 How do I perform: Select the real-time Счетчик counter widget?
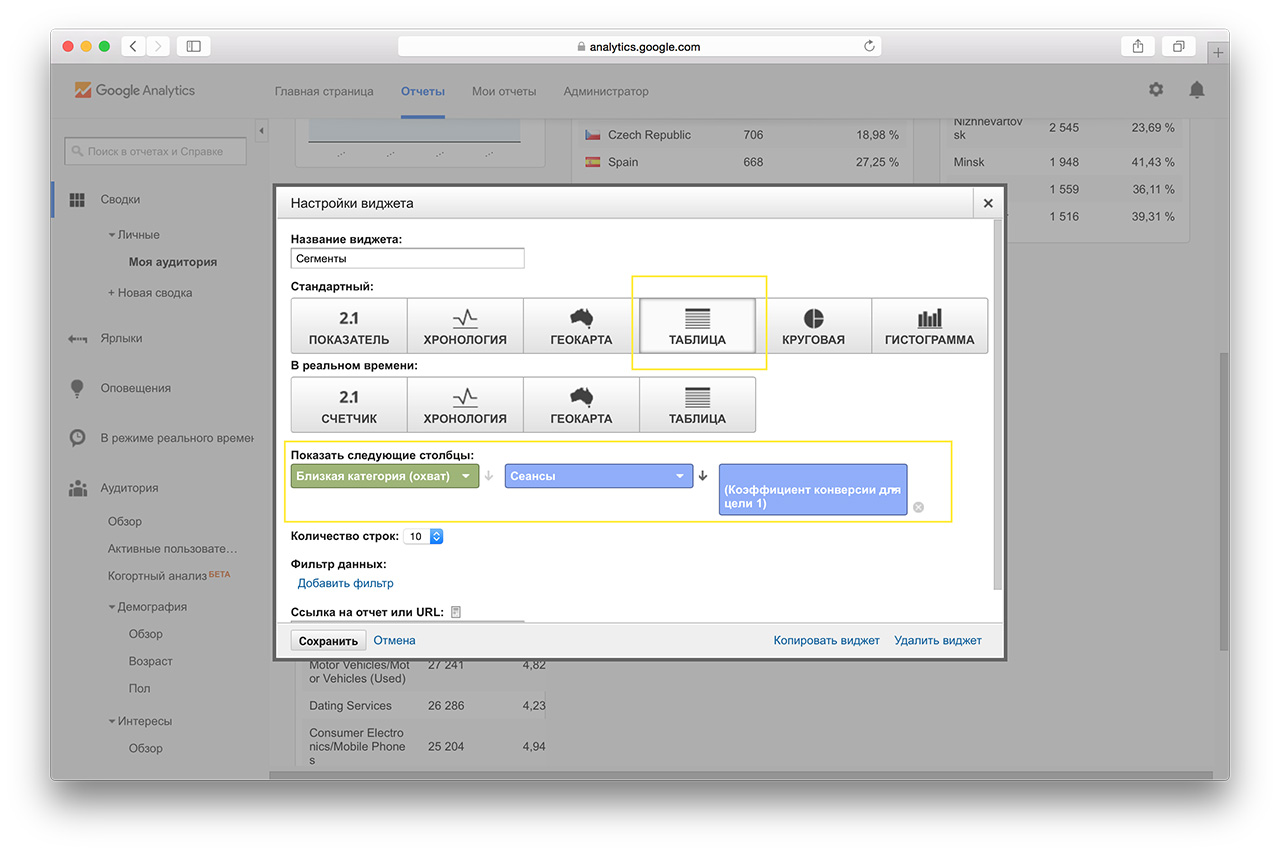click(349, 405)
